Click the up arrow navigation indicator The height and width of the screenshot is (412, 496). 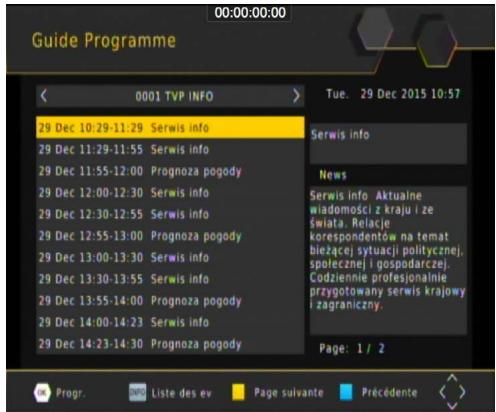(x=452, y=378)
